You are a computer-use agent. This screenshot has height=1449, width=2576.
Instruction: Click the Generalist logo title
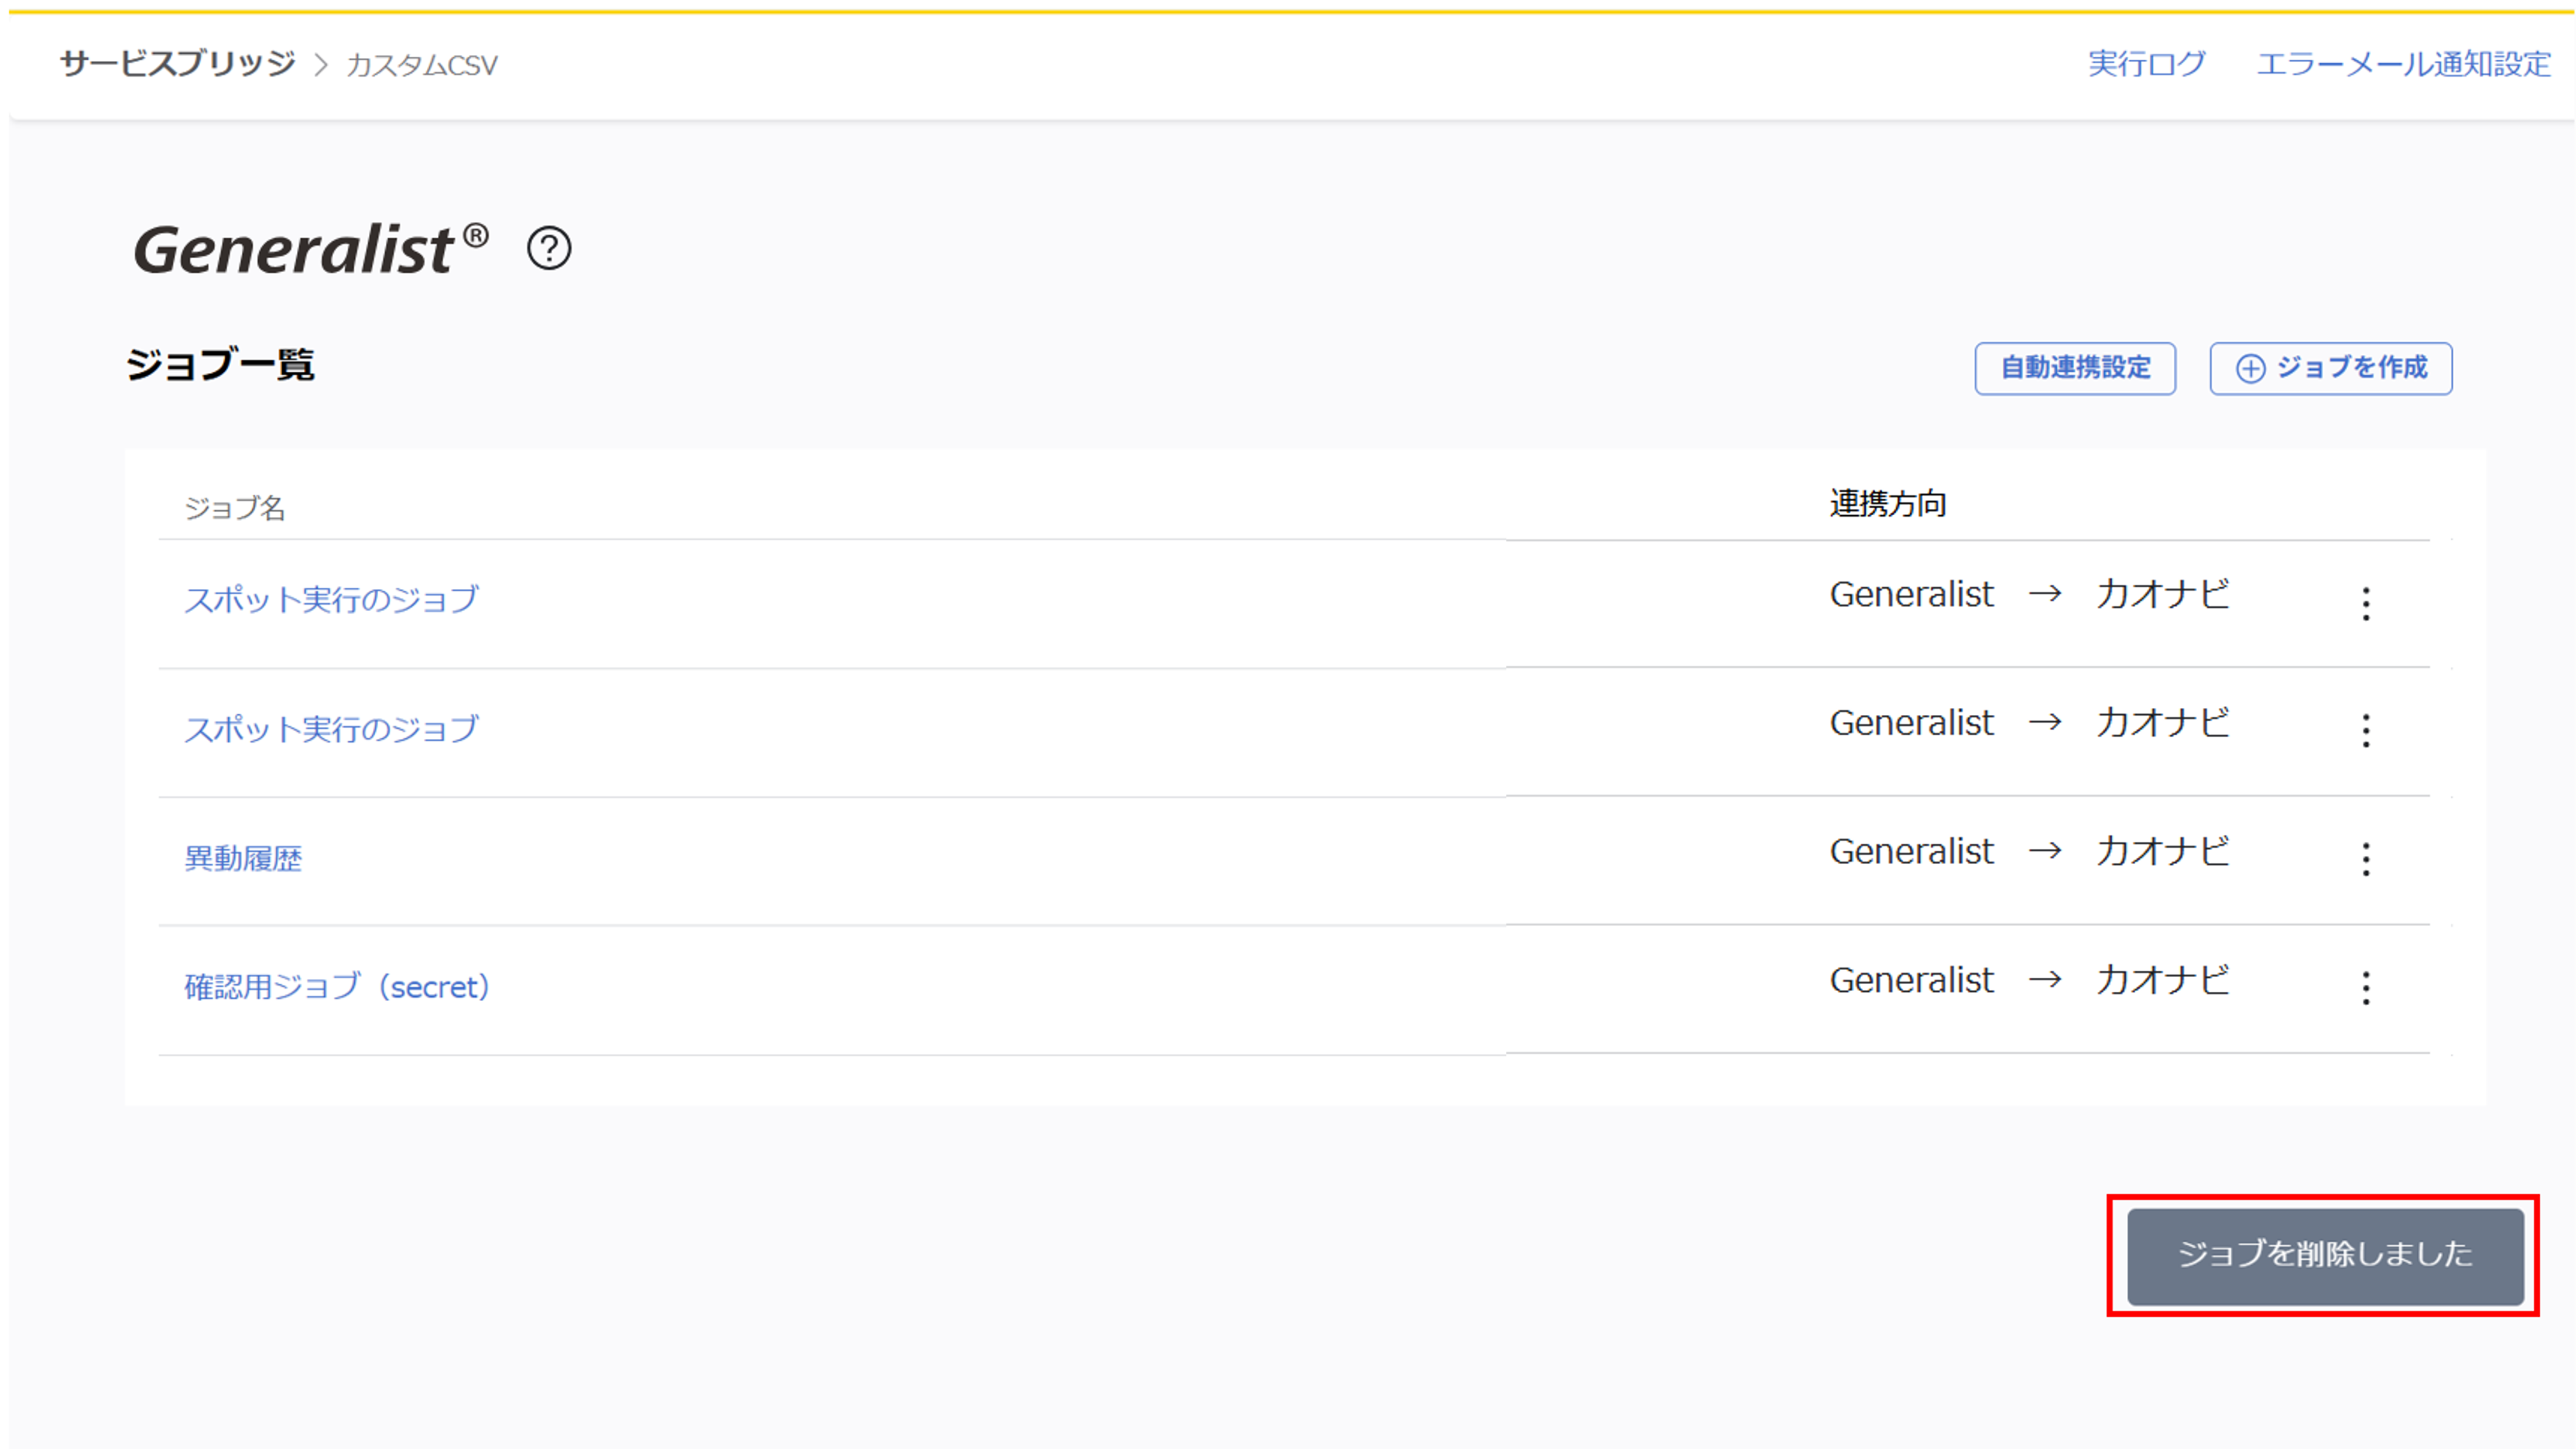coord(311,249)
